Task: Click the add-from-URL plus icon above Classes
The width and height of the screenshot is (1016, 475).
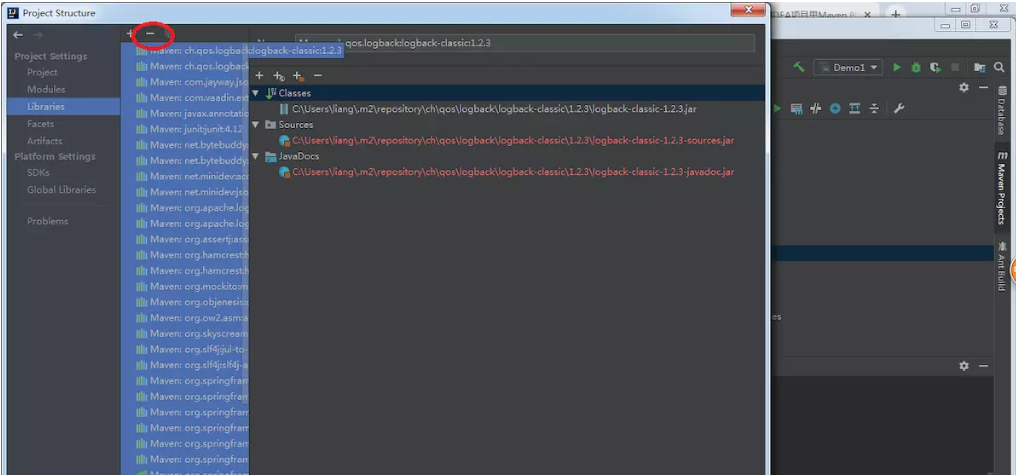Action: click(279, 76)
